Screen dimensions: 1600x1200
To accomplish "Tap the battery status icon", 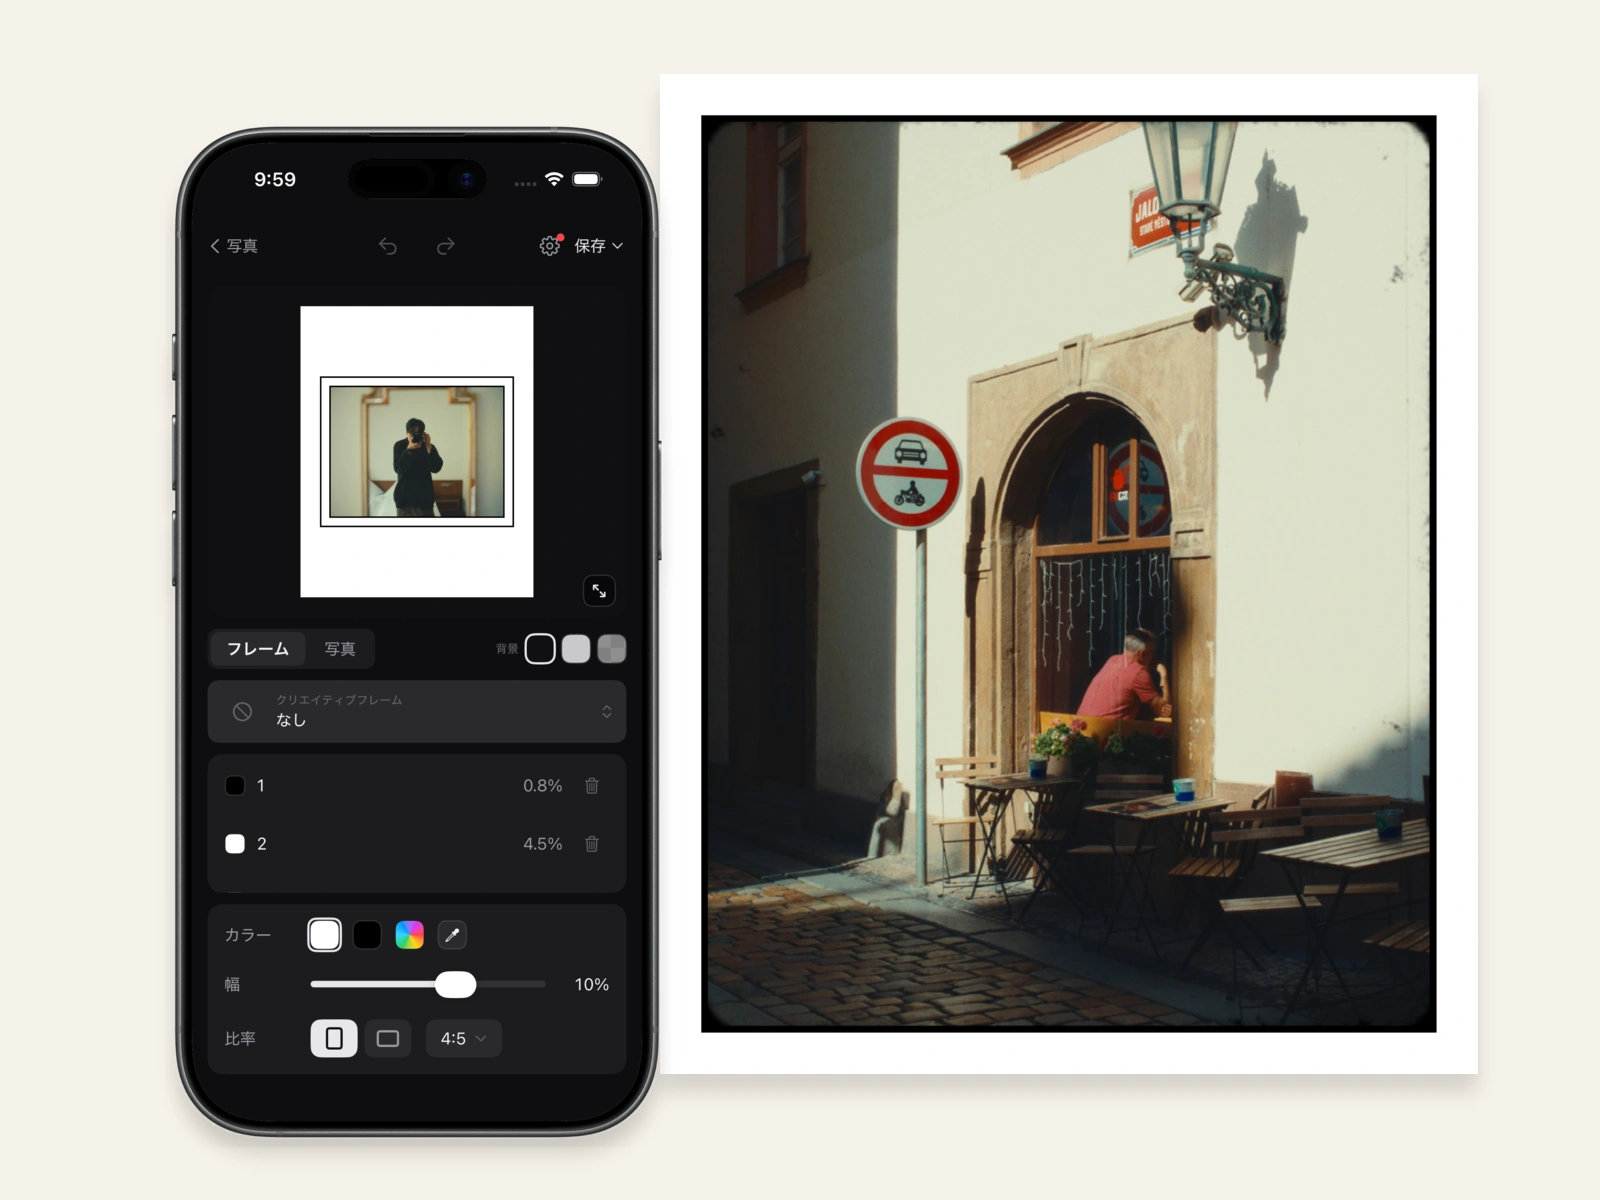I will [587, 179].
